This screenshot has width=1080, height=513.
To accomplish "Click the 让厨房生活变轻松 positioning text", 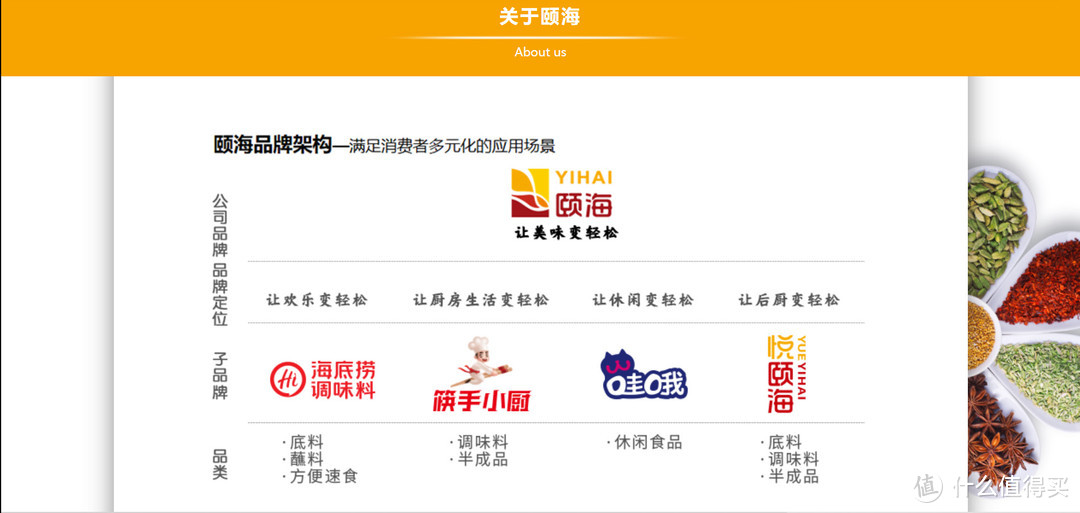I will [481, 300].
